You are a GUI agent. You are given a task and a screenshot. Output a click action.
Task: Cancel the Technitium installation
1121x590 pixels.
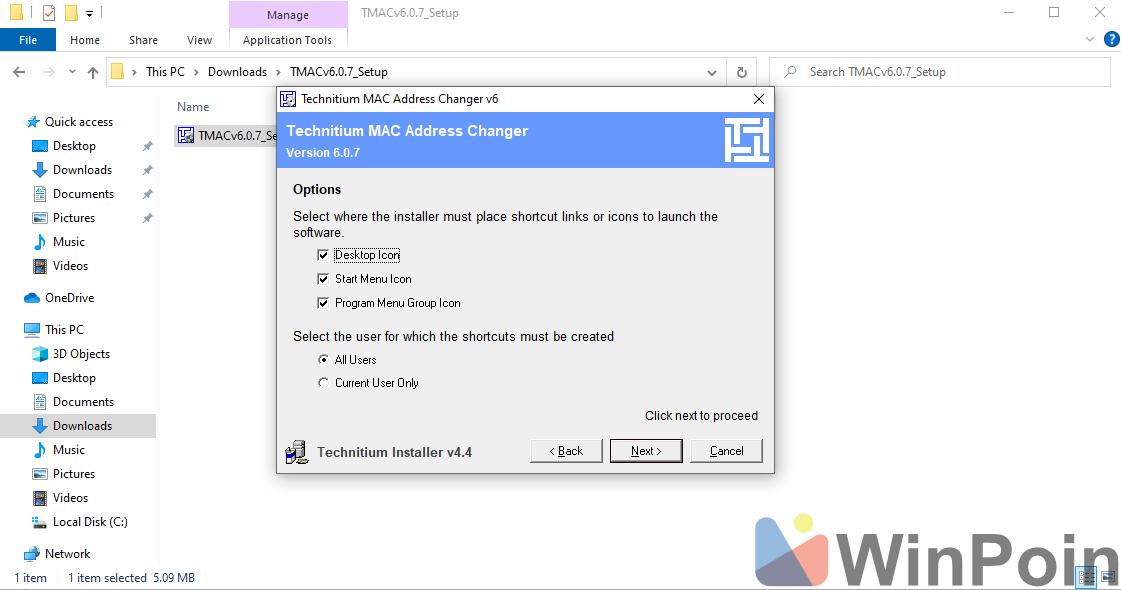(x=726, y=451)
